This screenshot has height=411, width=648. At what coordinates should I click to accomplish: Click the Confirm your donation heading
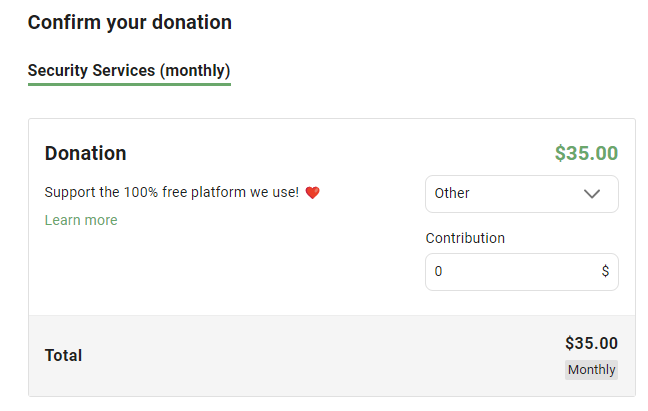[x=129, y=22]
